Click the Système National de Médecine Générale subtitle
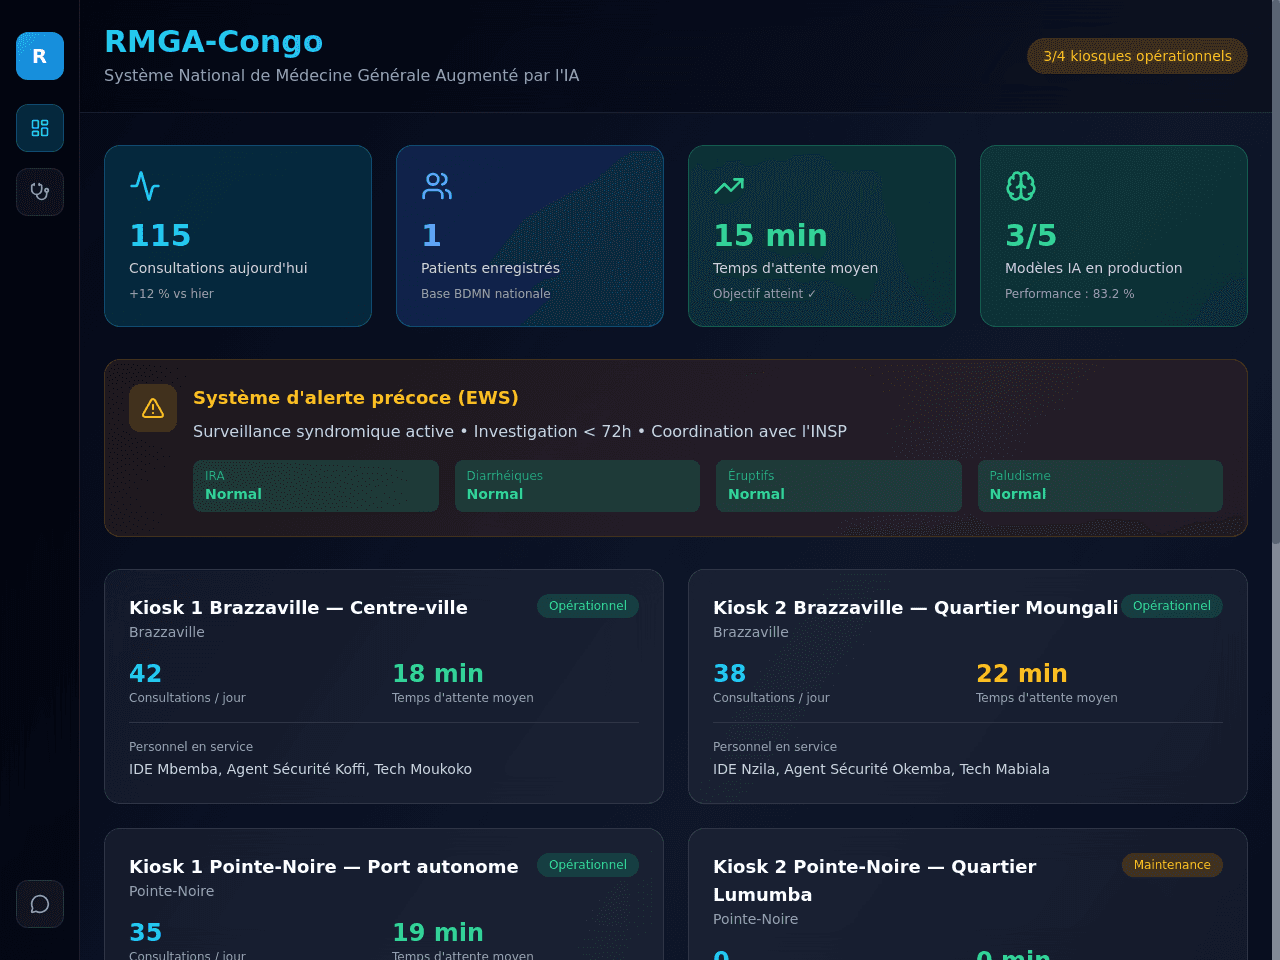1280x960 pixels. tap(342, 75)
